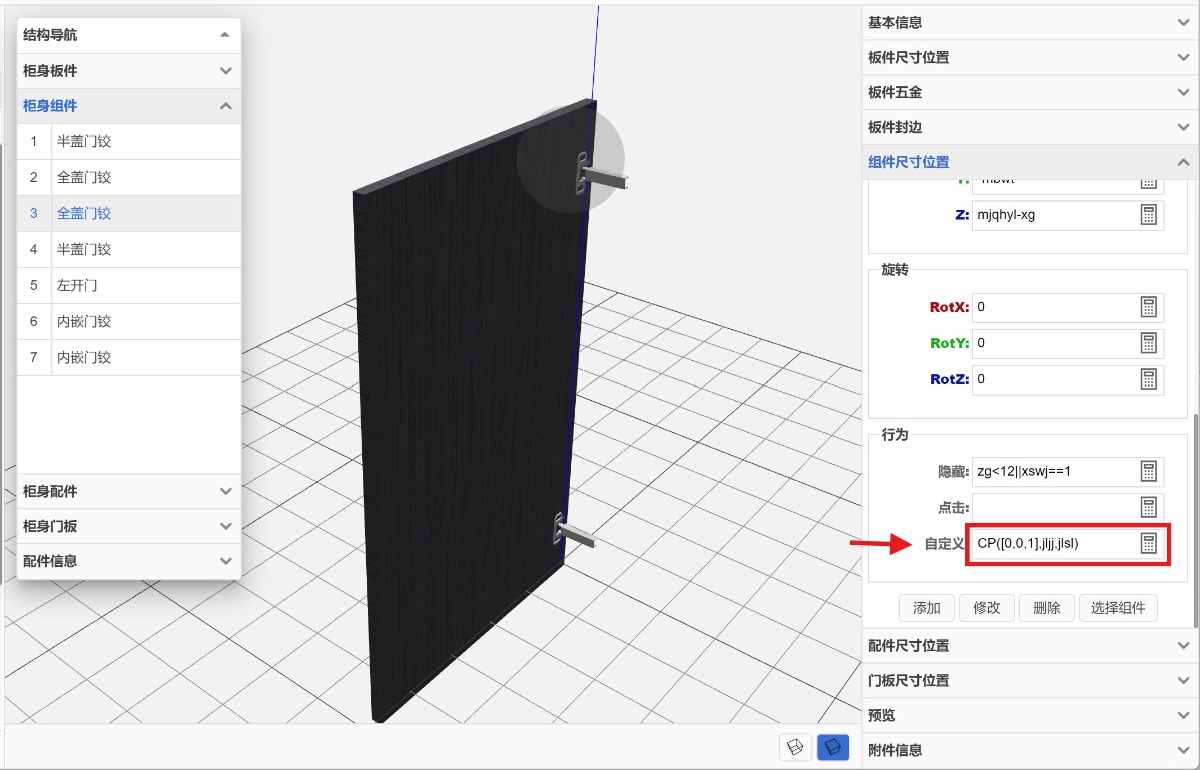Click the 添加 button
This screenshot has height=770, width=1200.
(x=926, y=608)
